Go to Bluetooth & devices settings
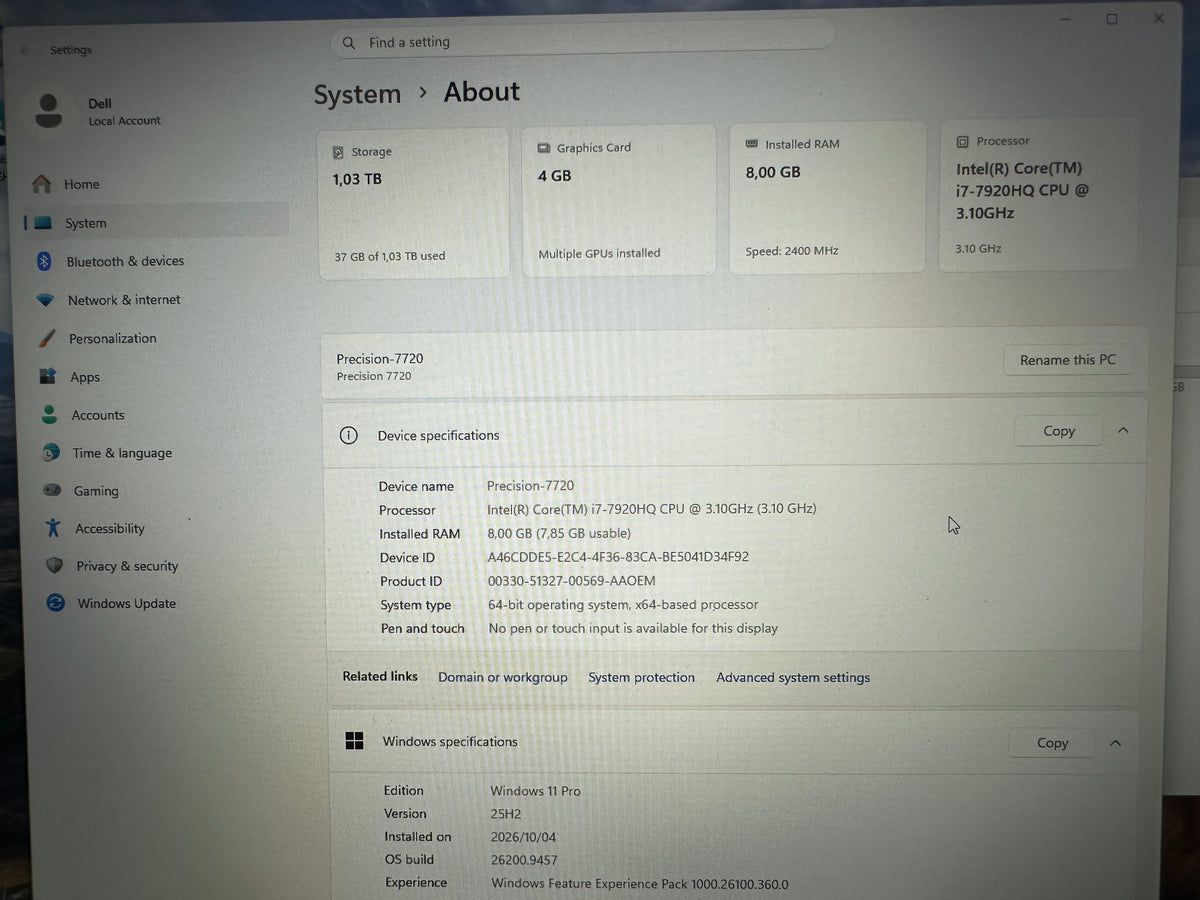This screenshot has width=1200, height=900. 125,261
